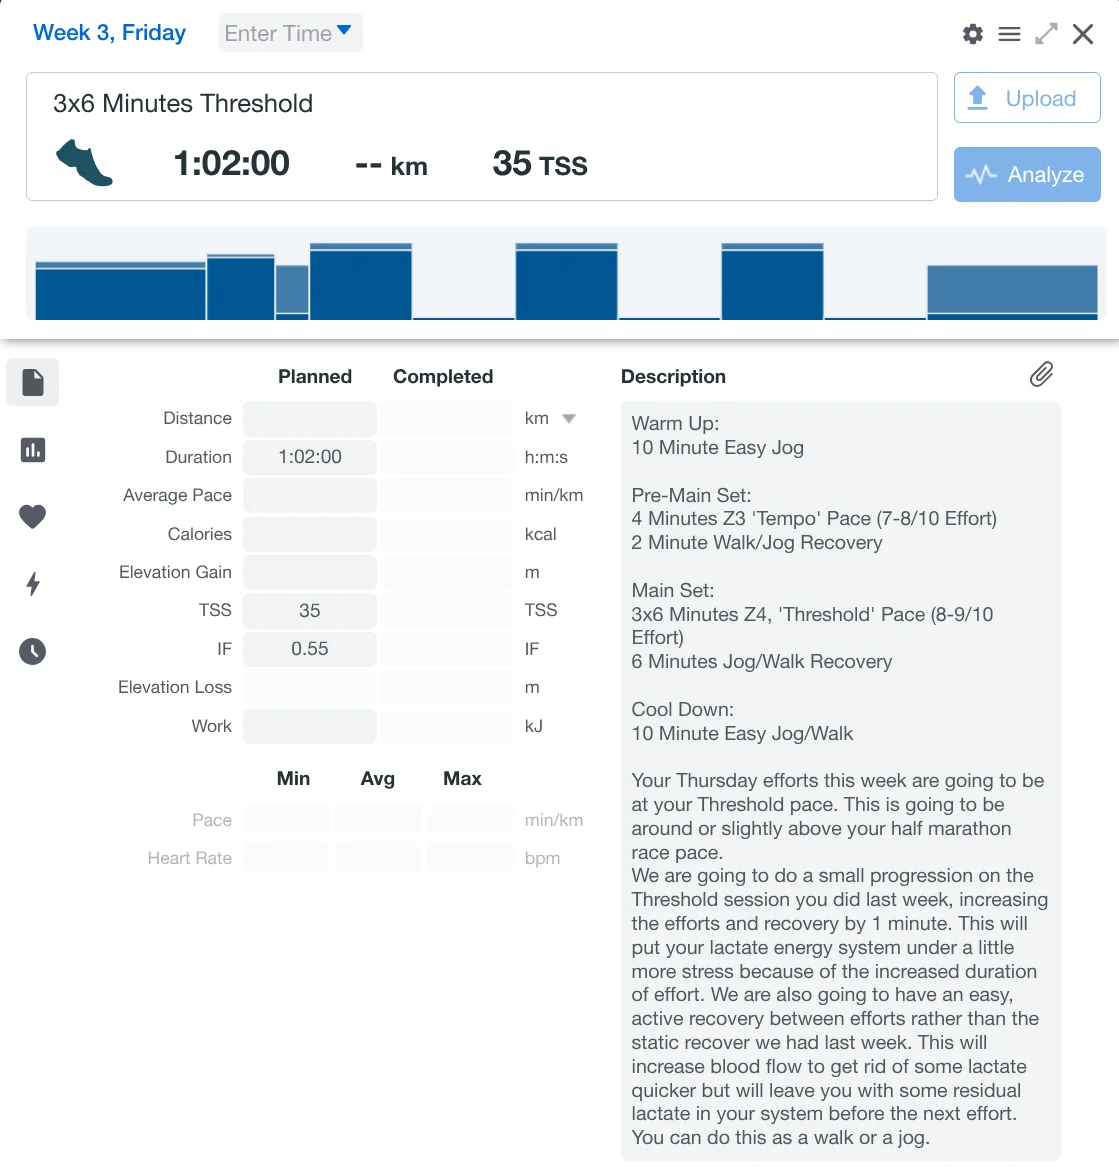Open the heart rate sidebar icon
The height and width of the screenshot is (1169, 1119).
[33, 517]
